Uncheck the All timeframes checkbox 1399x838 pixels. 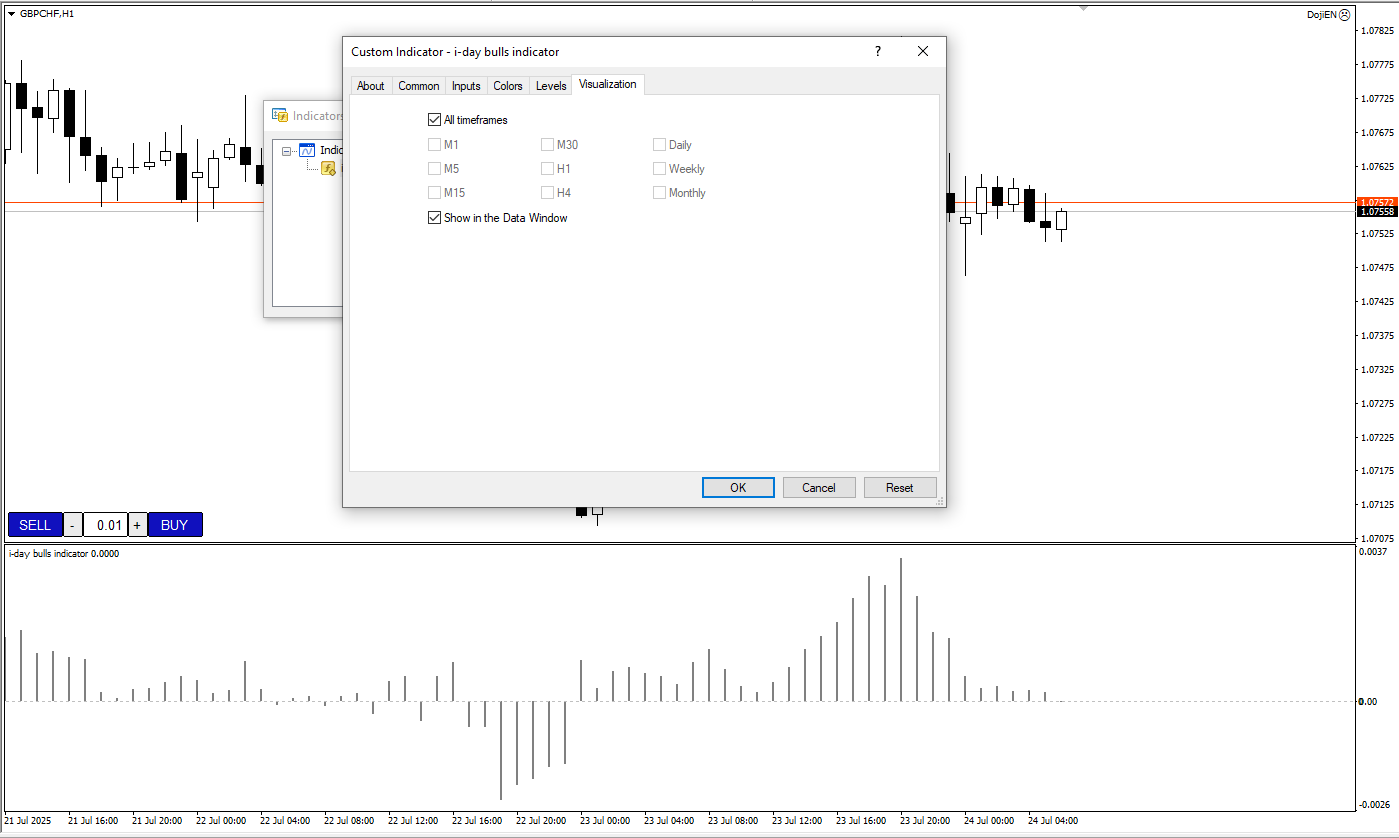click(434, 120)
